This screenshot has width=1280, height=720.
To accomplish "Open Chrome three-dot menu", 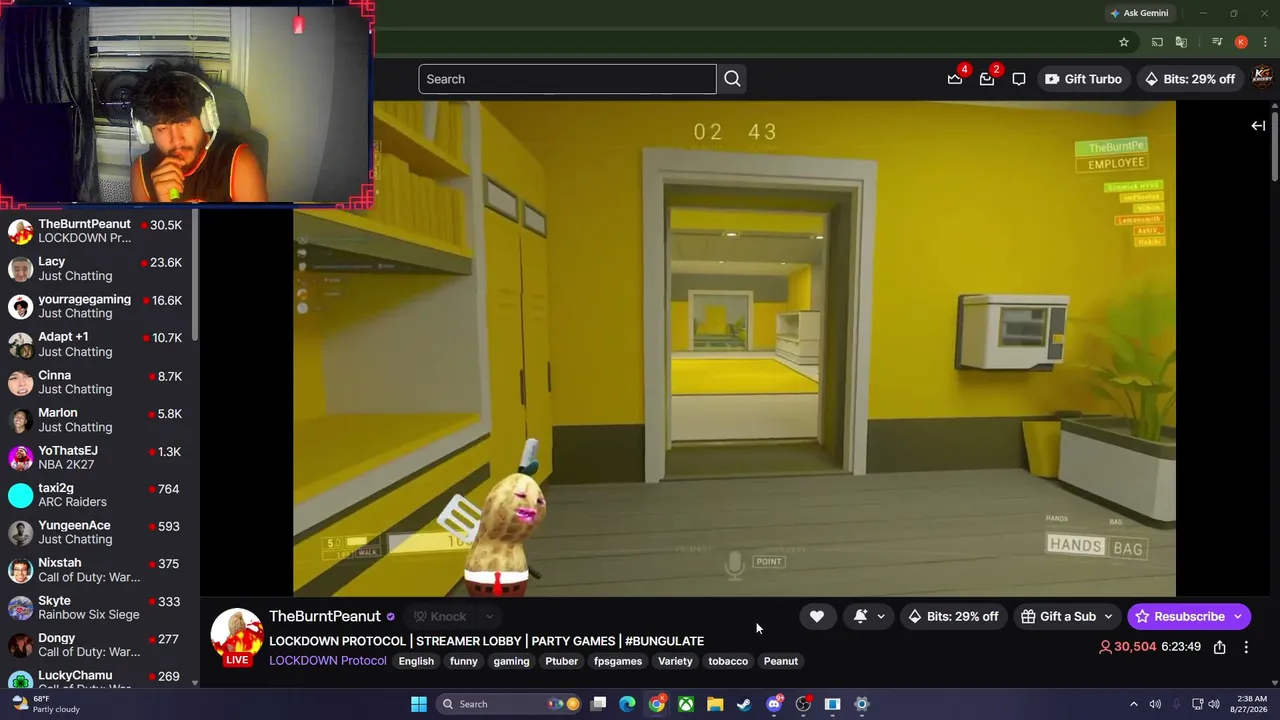I will pyautogui.click(x=1265, y=42).
